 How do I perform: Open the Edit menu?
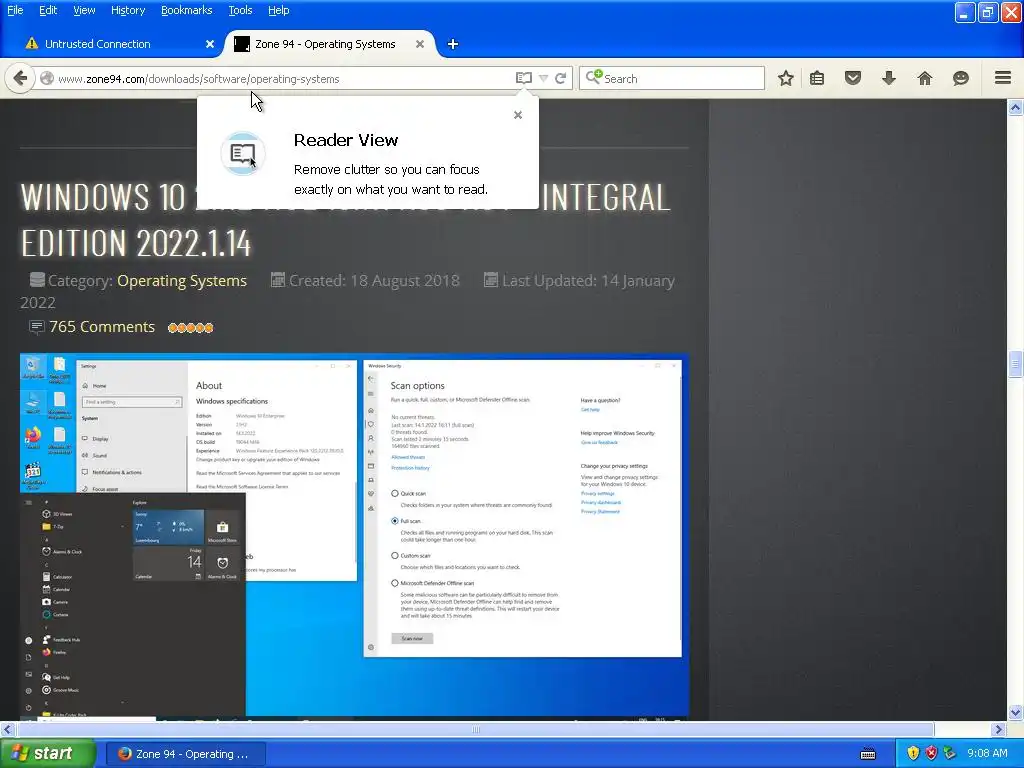[48, 10]
